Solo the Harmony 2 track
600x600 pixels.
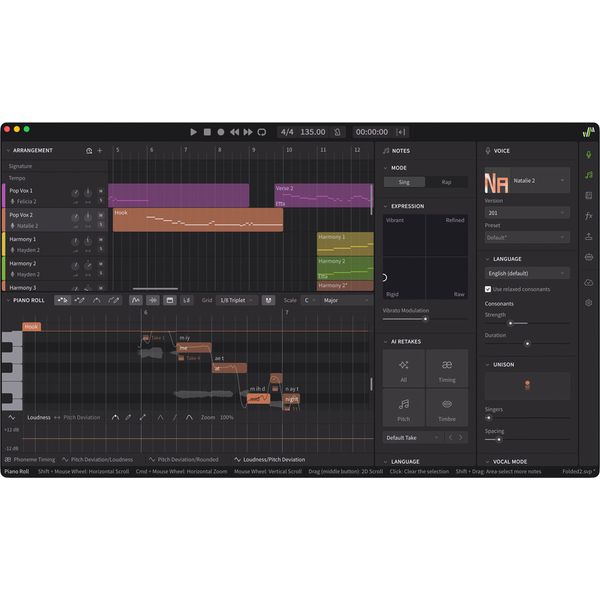pos(101,273)
